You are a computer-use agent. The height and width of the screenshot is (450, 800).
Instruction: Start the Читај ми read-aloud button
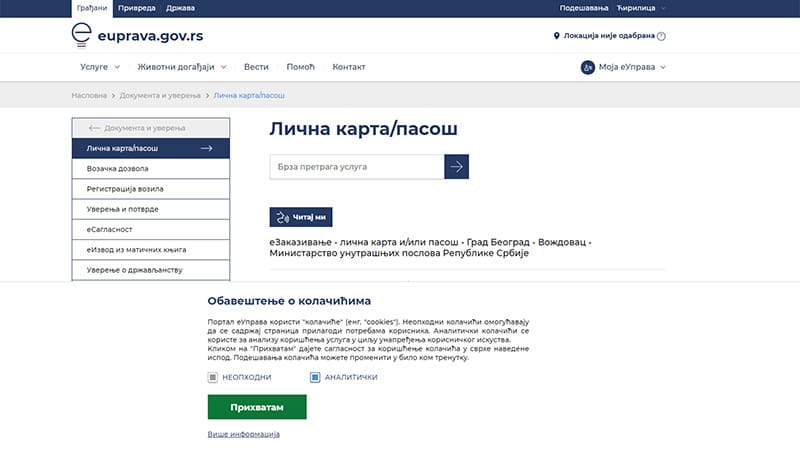point(300,217)
